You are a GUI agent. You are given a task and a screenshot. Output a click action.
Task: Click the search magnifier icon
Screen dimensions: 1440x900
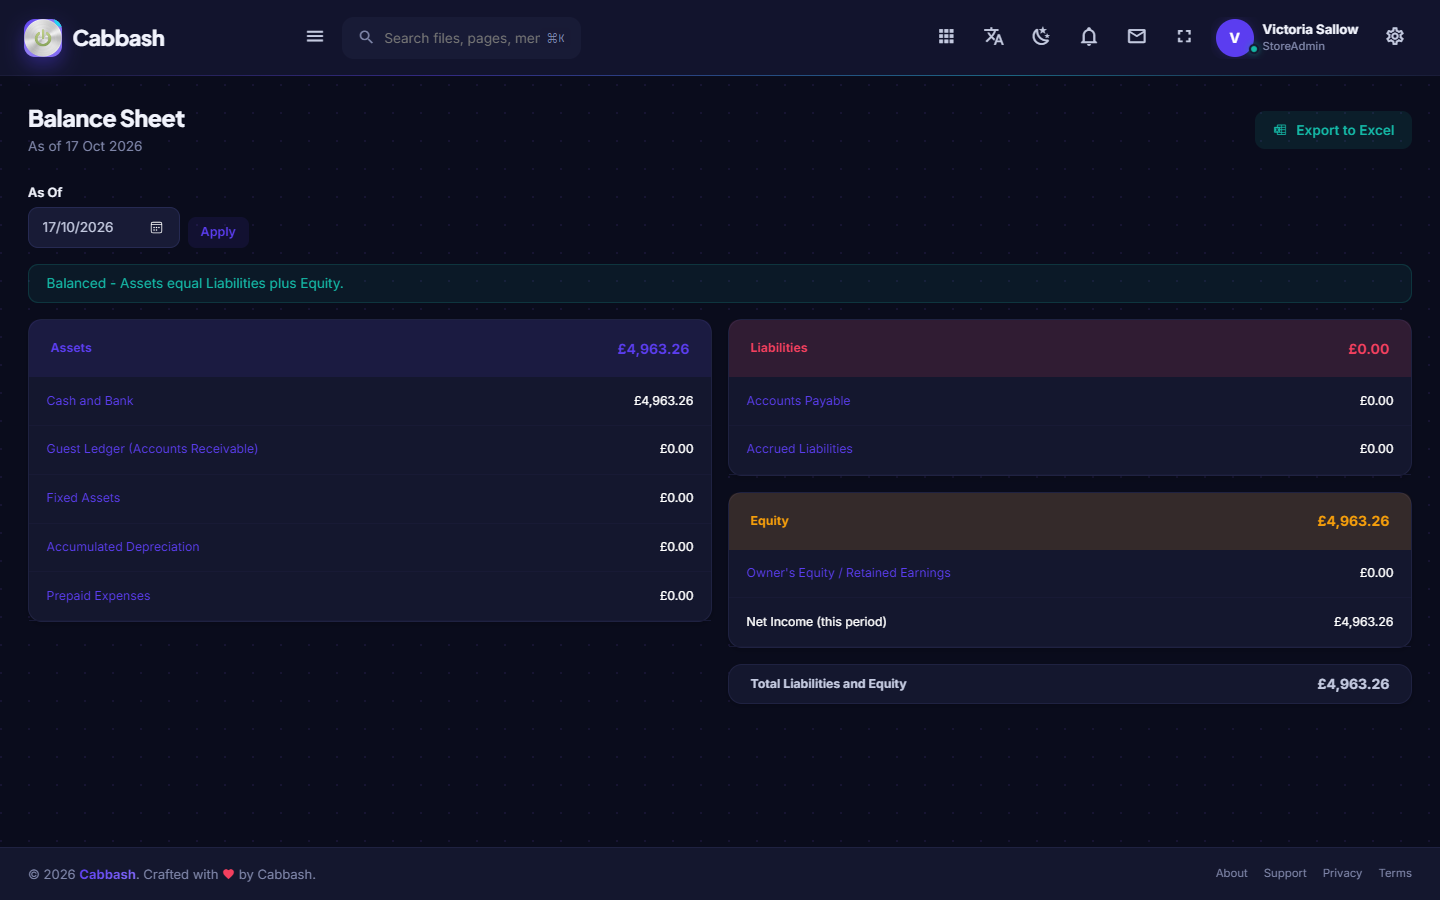pos(366,37)
